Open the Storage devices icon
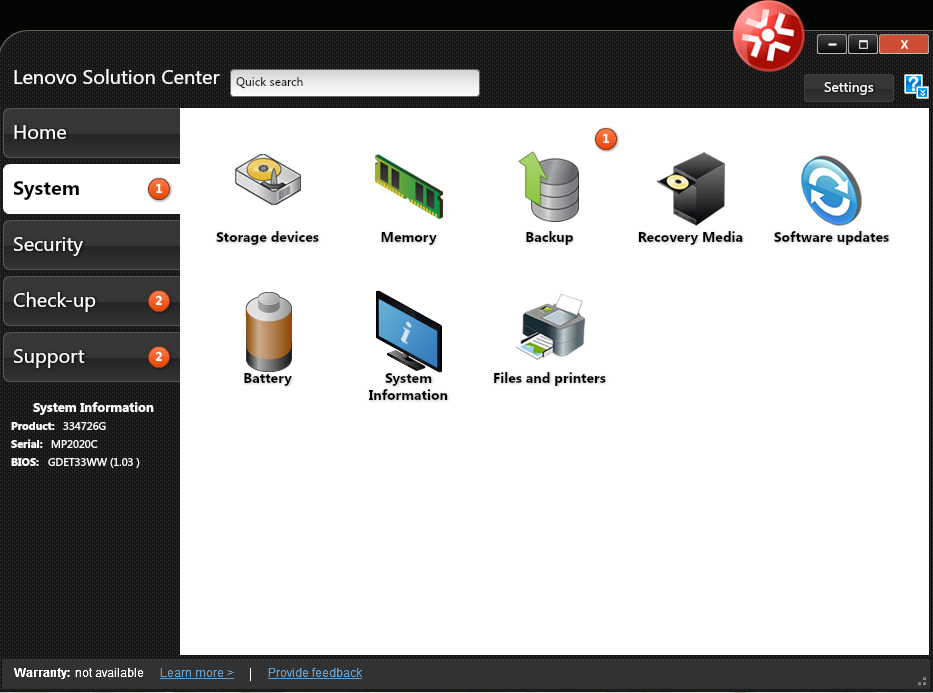 click(268, 179)
